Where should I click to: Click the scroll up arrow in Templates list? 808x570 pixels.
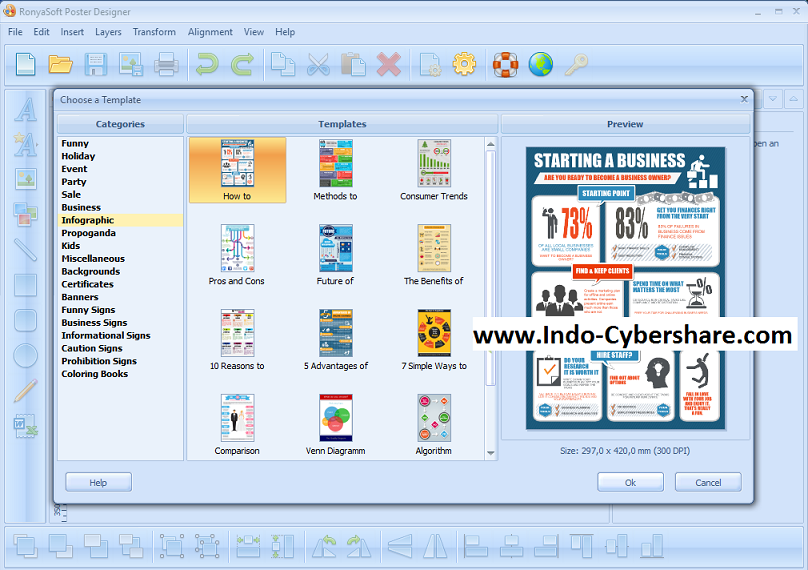491,144
